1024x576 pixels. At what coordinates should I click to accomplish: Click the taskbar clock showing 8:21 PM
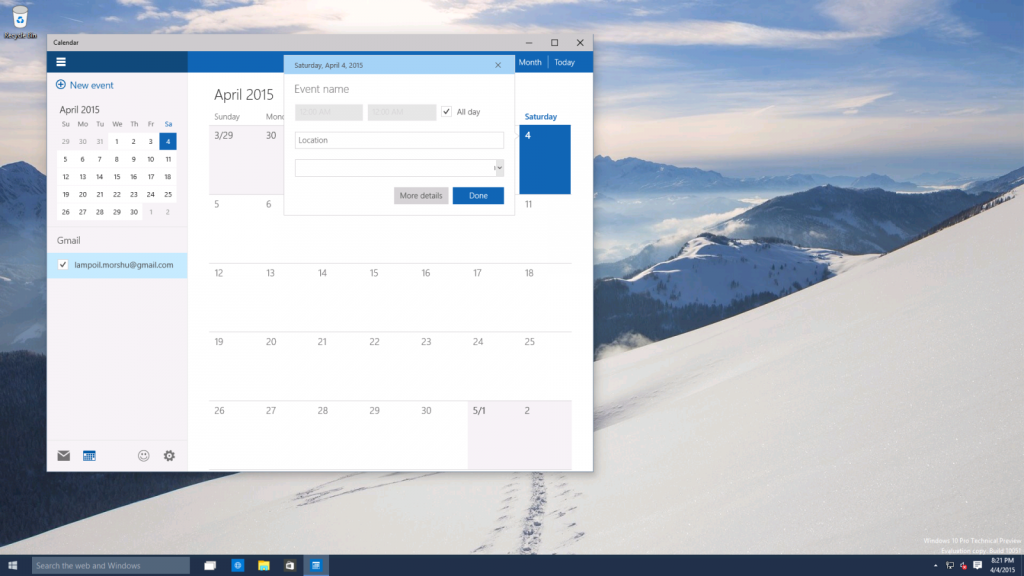(x=1002, y=566)
